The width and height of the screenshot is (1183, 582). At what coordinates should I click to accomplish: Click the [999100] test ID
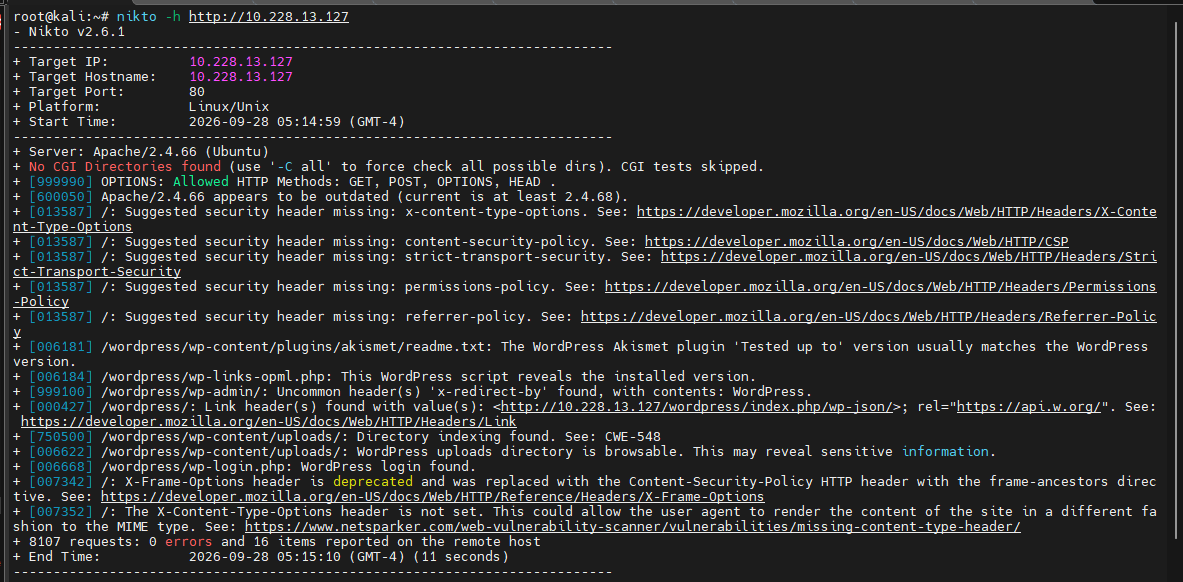click(60, 392)
